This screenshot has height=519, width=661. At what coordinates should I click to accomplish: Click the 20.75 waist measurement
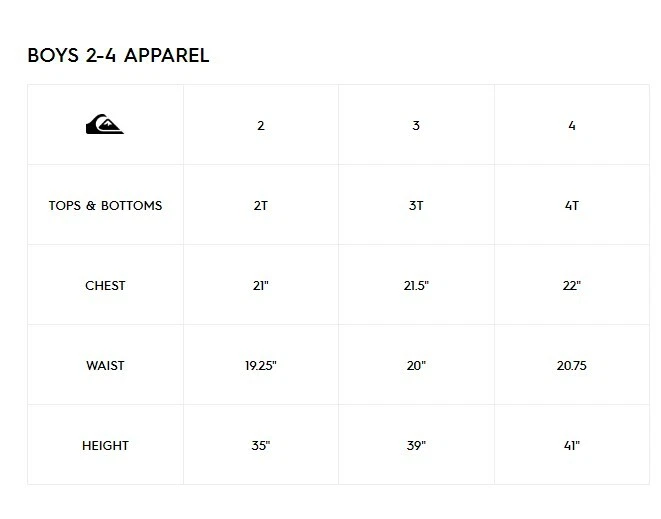(572, 366)
